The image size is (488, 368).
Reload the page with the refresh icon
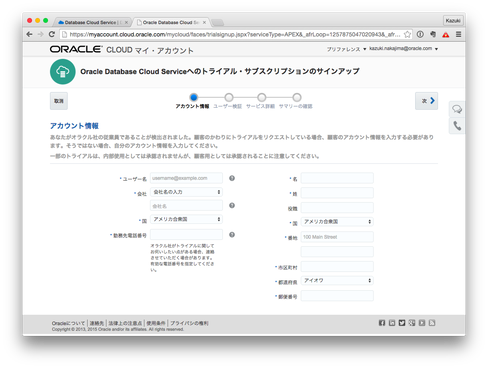(x=52, y=34)
